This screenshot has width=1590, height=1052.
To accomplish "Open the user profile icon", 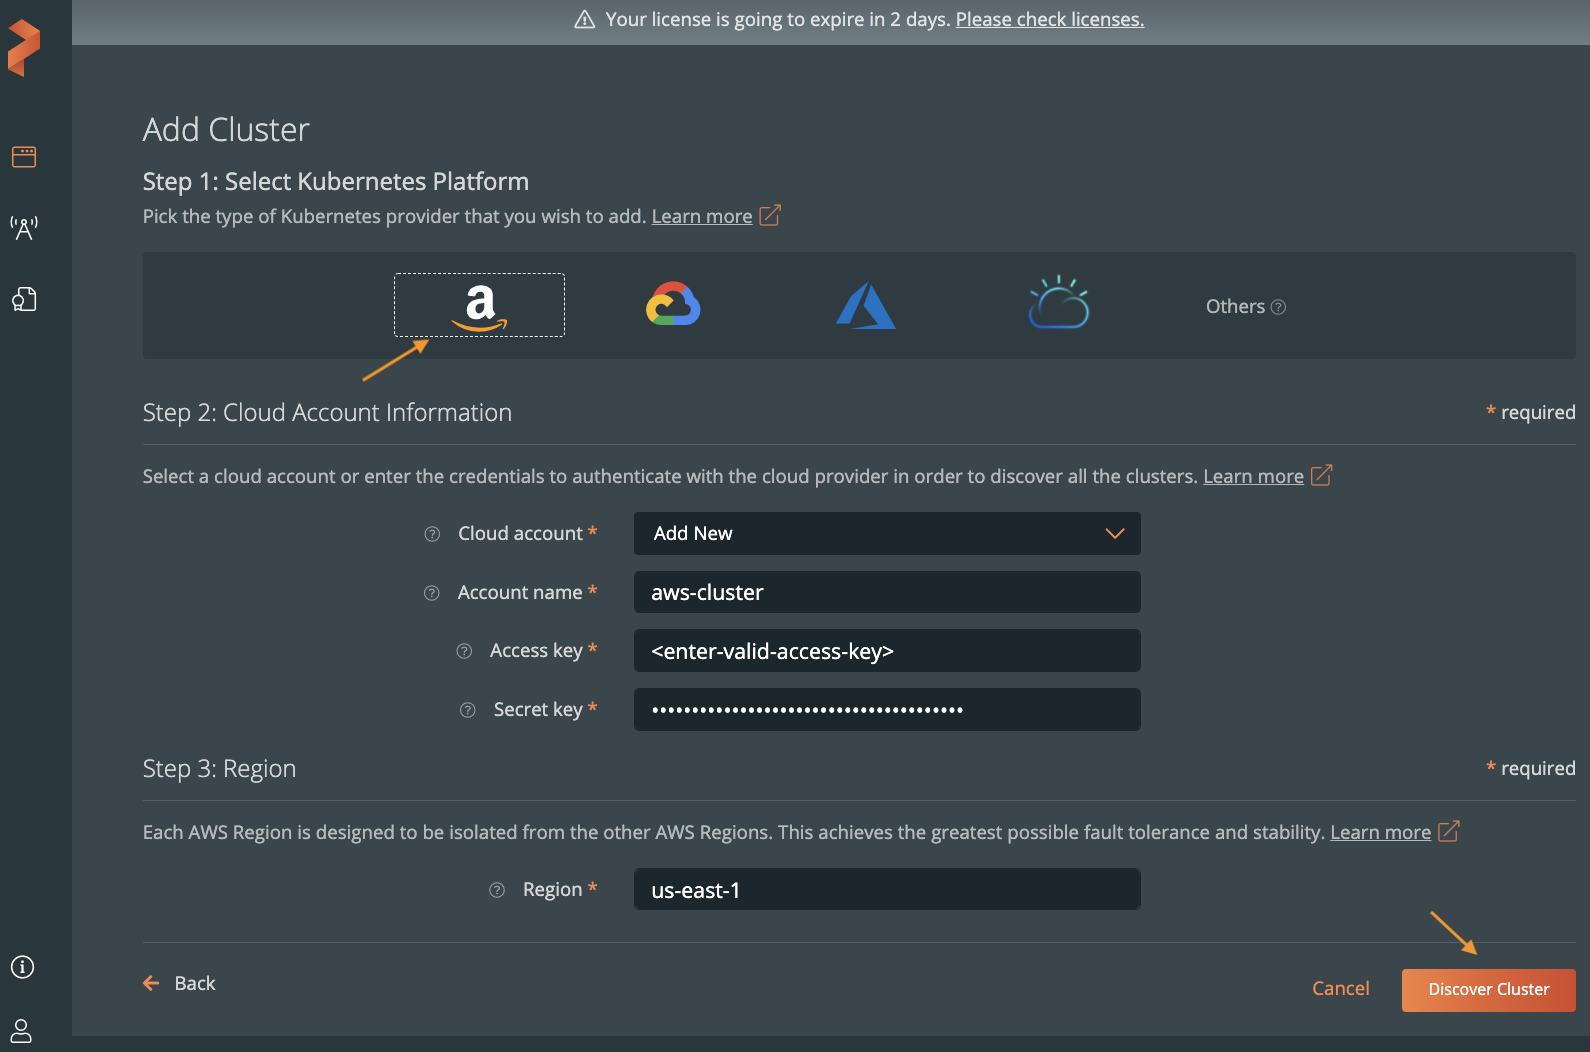I will pos(22,1030).
